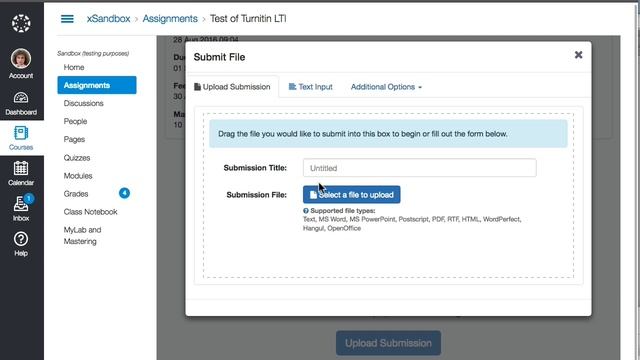
Task: Click the 'Submit File' dialog title
Action: [x=219, y=57]
